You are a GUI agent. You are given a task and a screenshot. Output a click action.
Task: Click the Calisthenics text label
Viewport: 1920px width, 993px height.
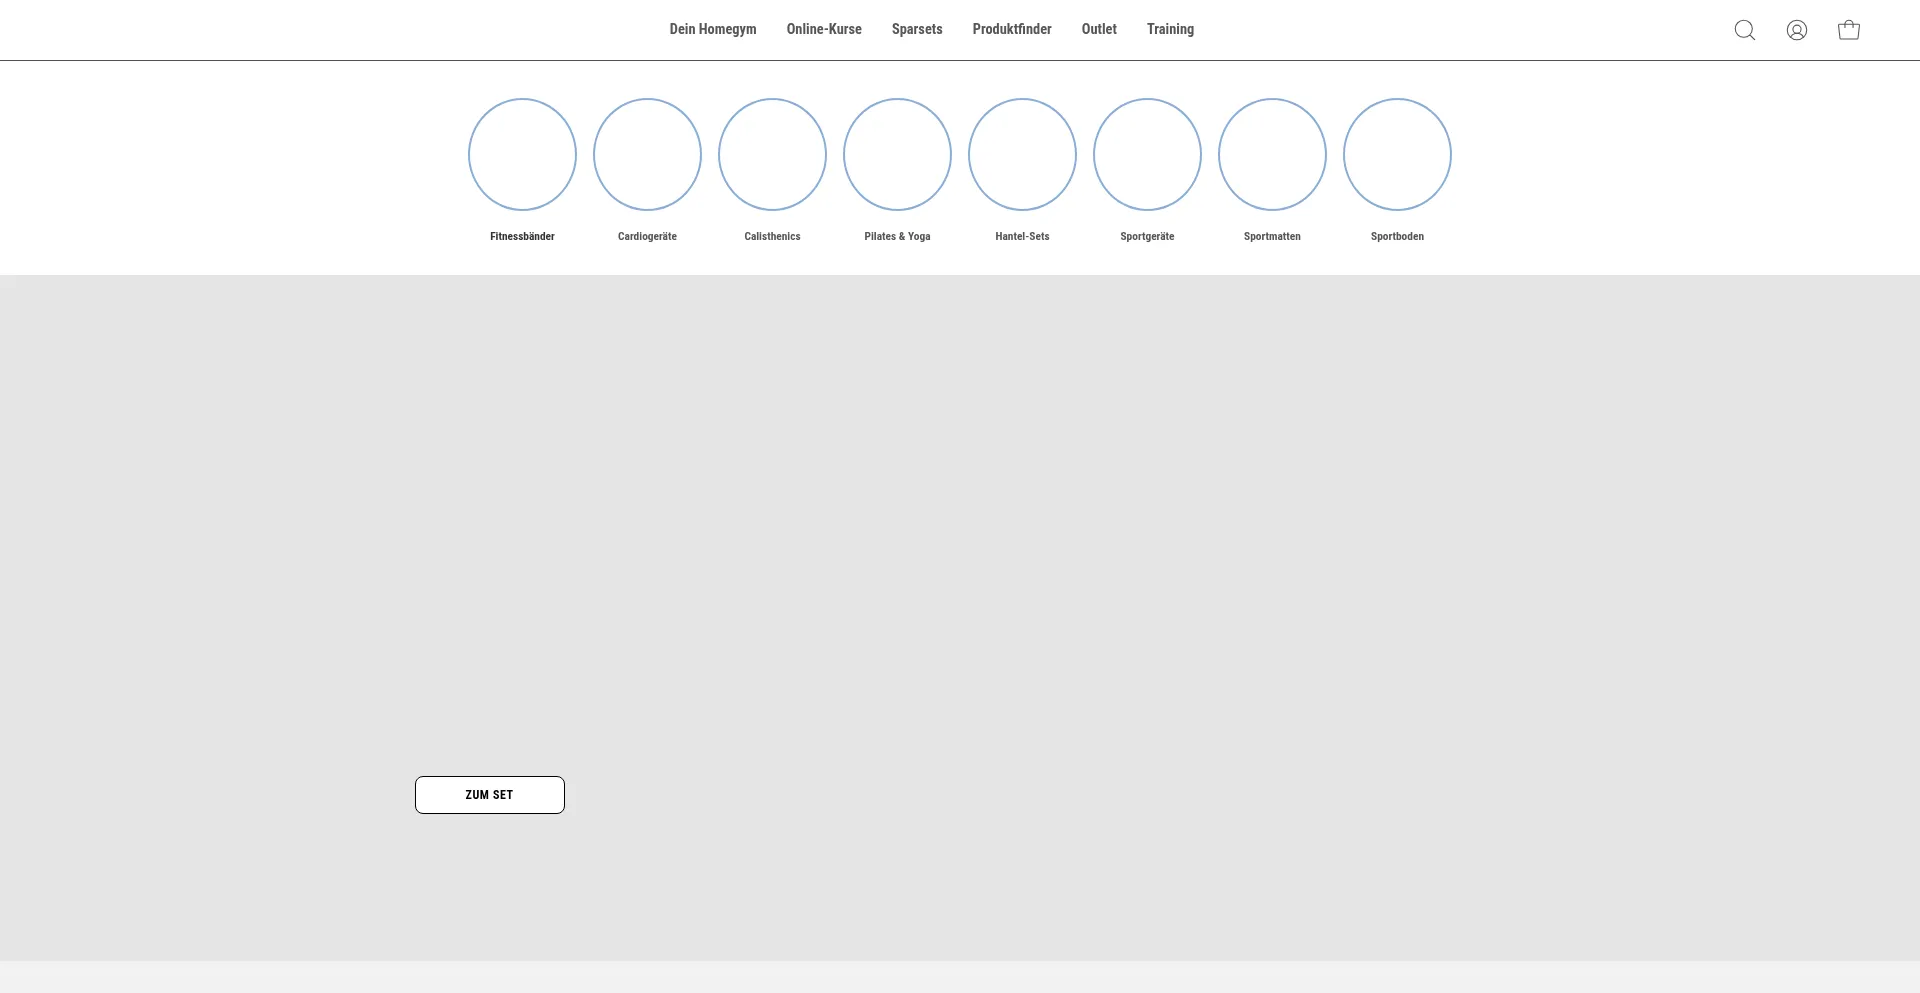pos(772,237)
